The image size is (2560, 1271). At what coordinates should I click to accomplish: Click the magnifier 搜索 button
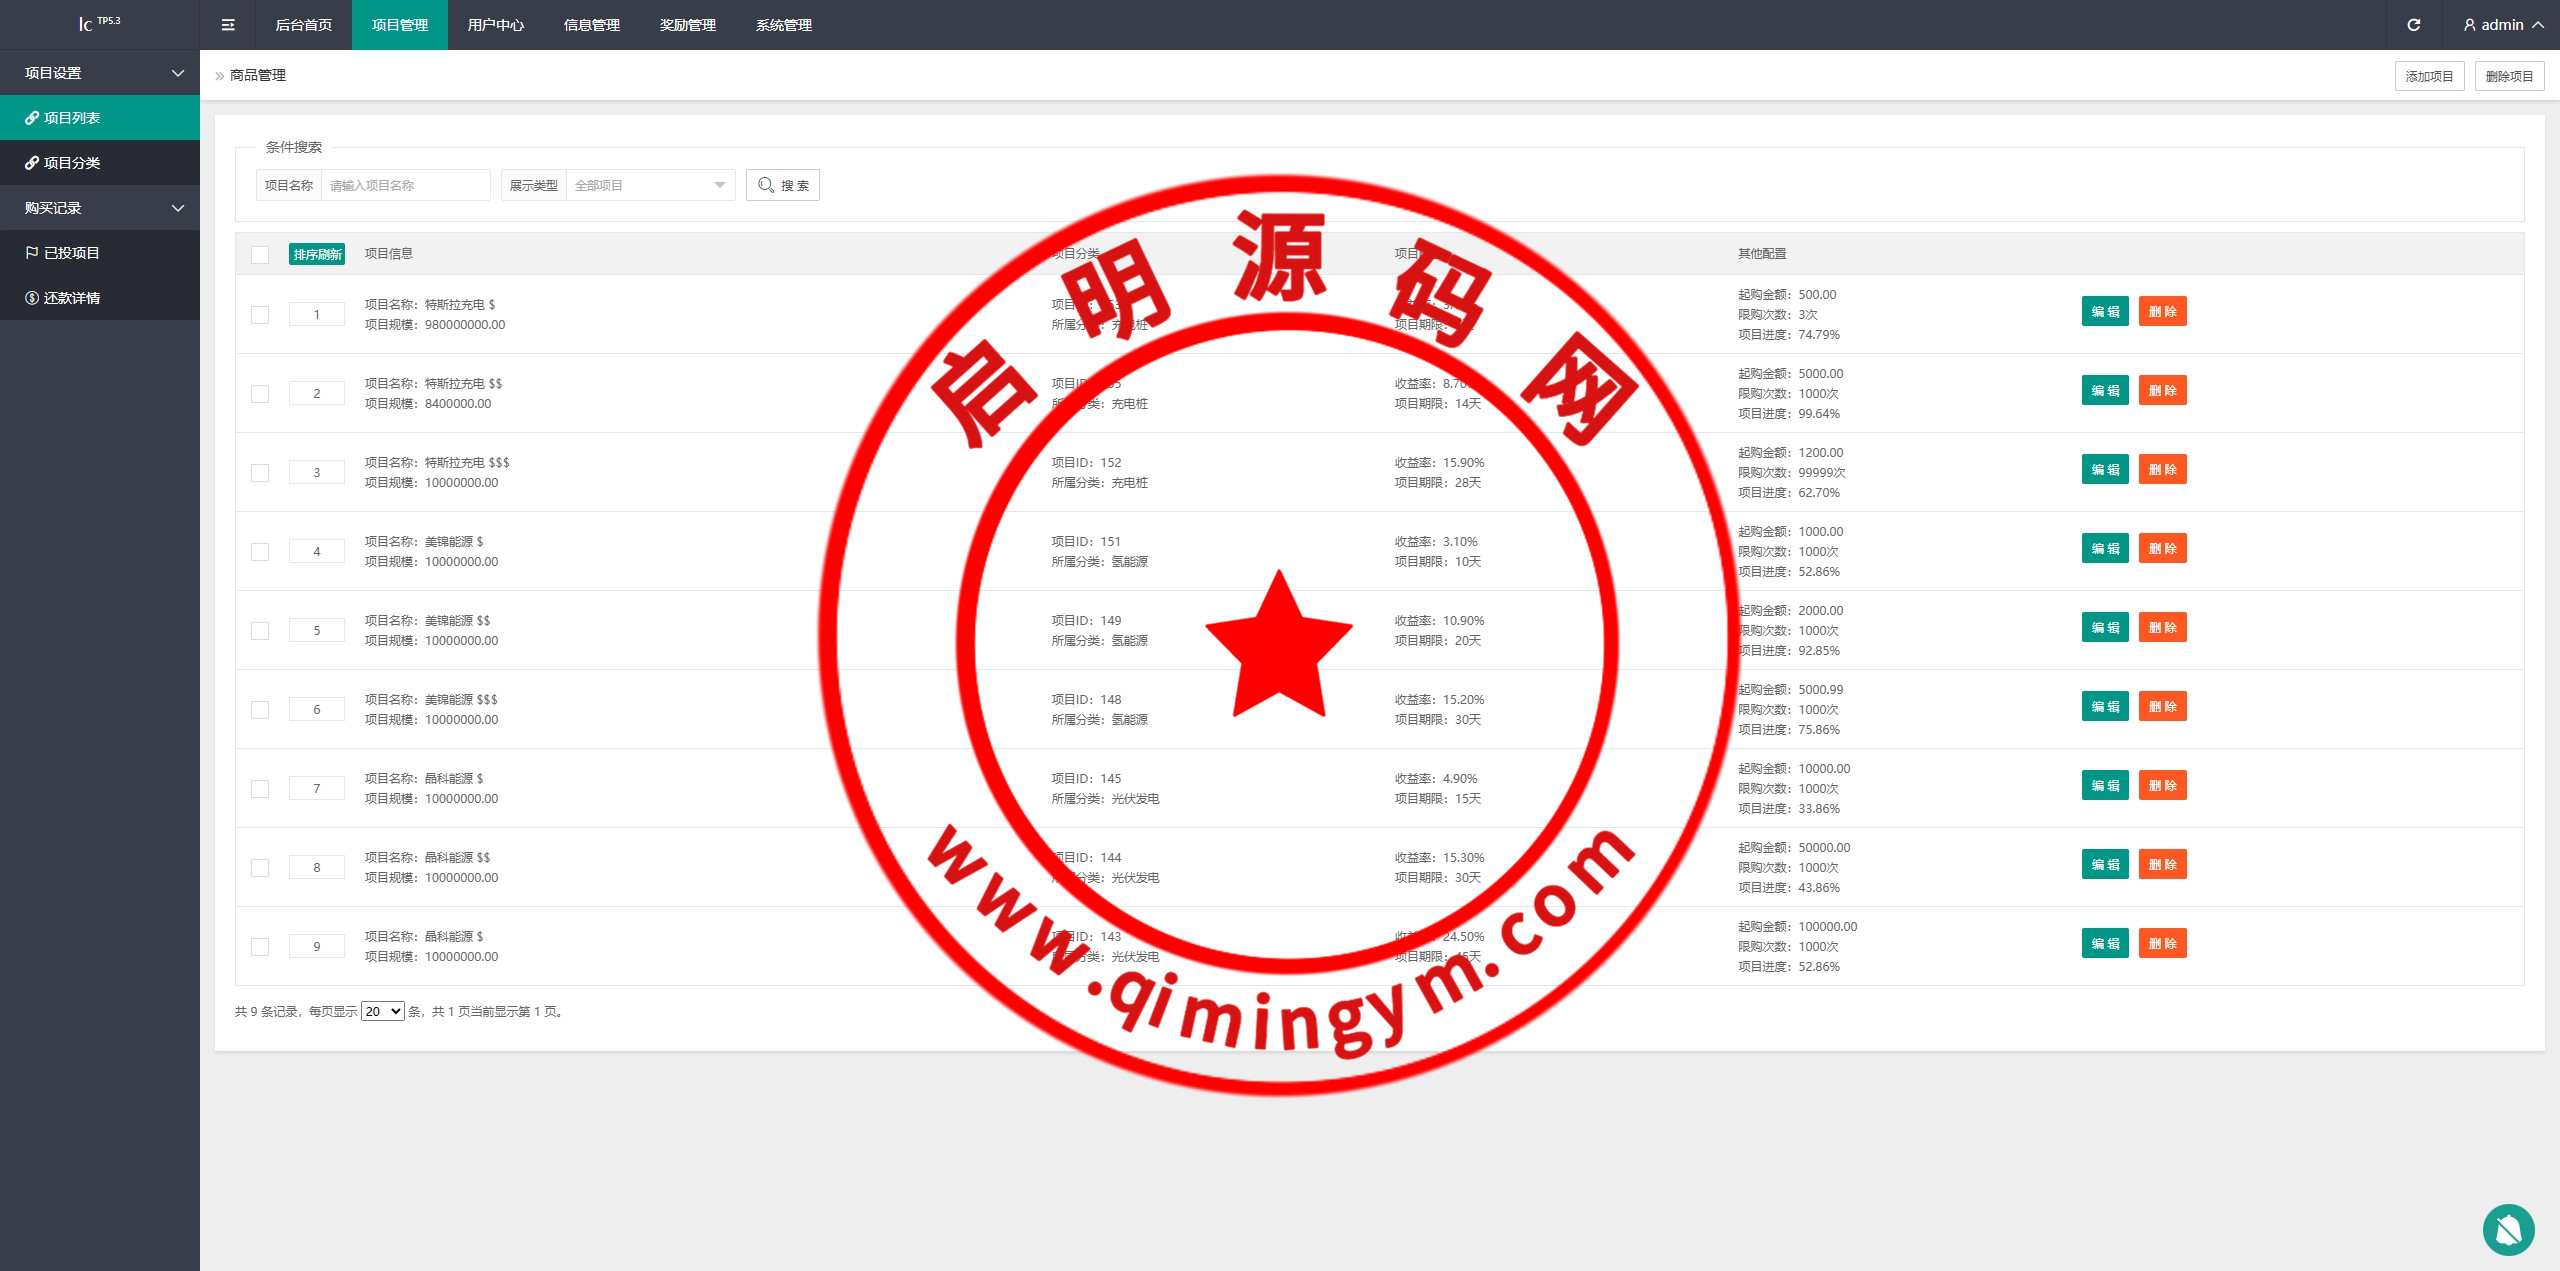[782, 185]
